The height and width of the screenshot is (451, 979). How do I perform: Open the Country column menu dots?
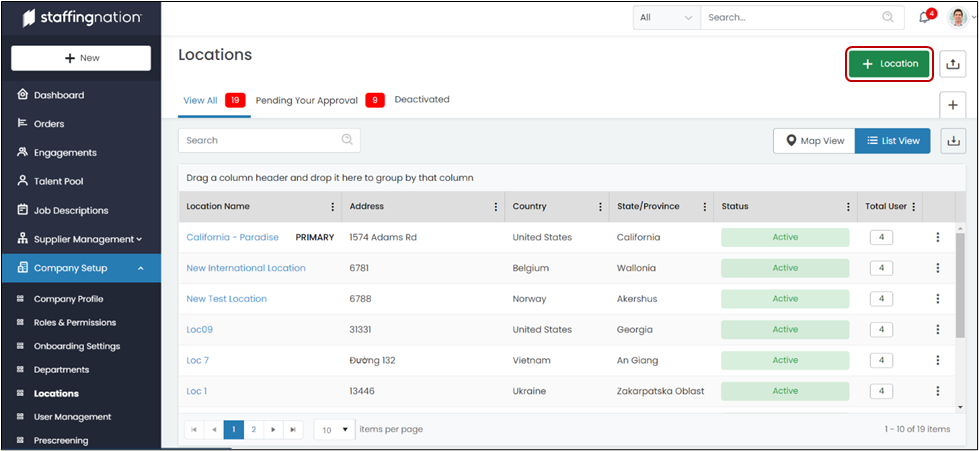pyautogui.click(x=600, y=207)
